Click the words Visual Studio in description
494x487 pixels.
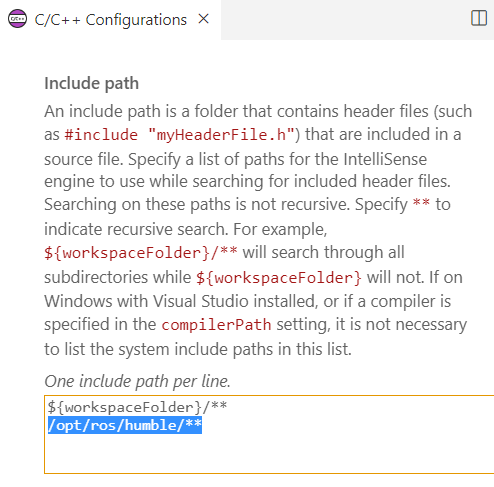(x=201, y=301)
